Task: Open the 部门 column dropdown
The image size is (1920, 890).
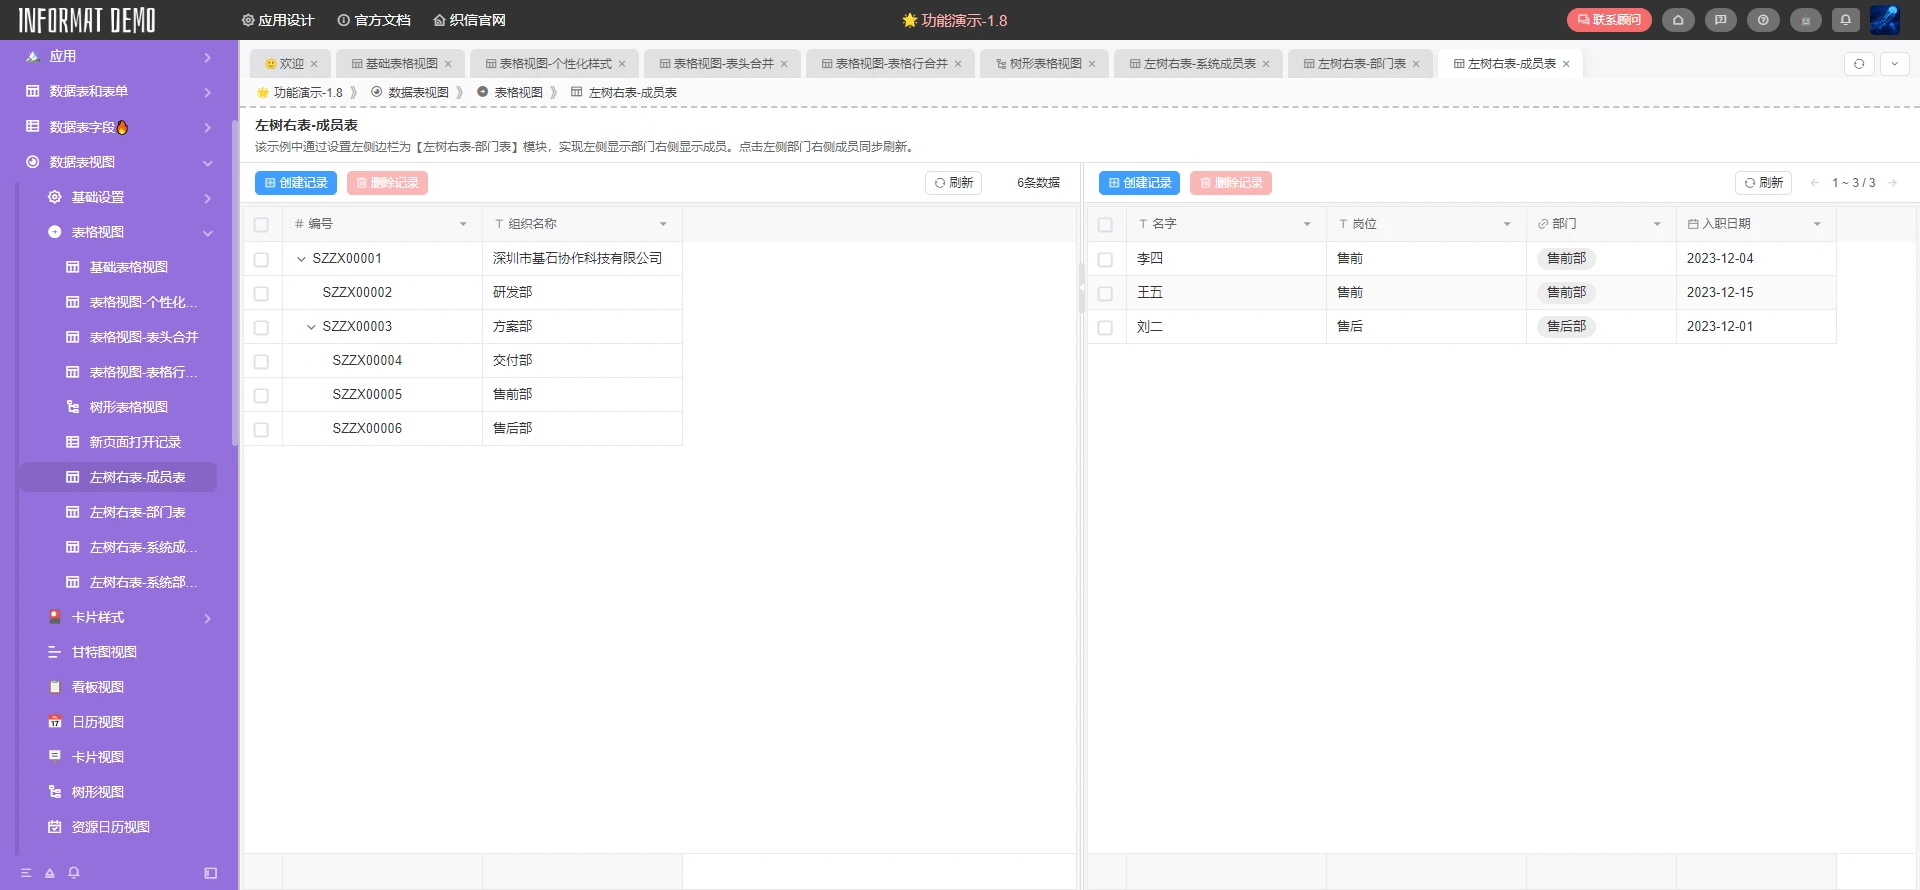Action: click(1657, 224)
